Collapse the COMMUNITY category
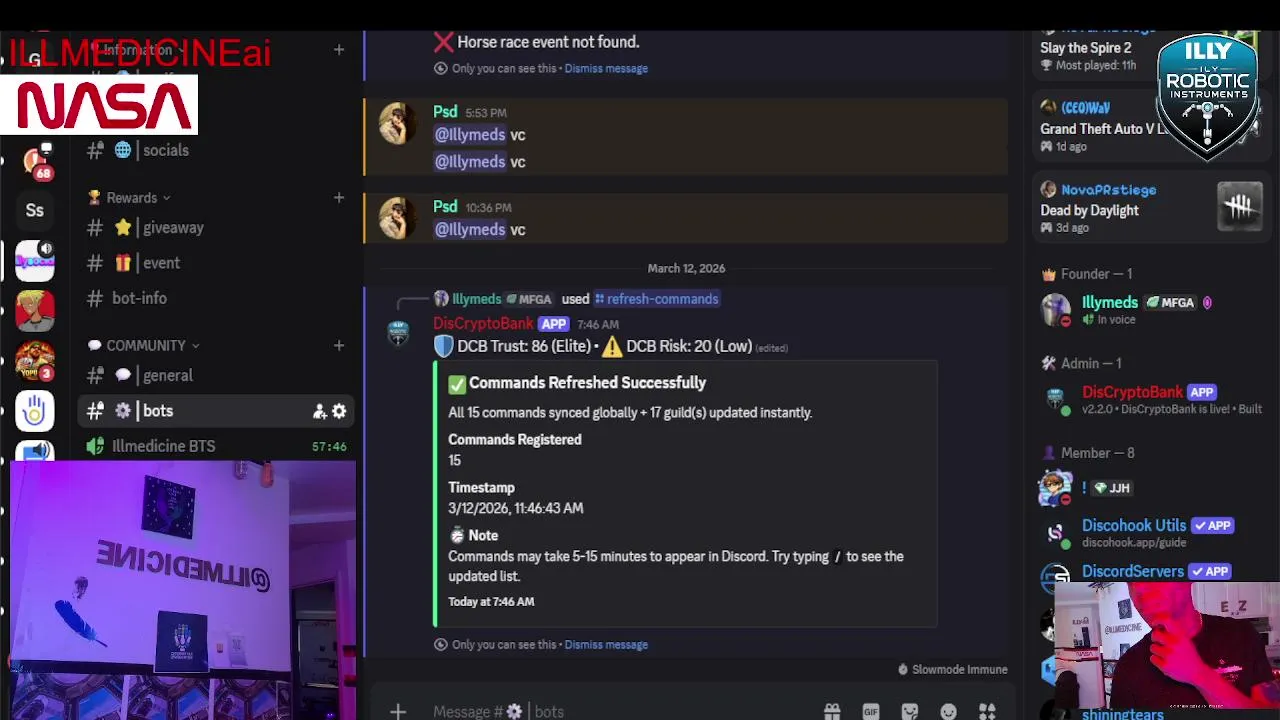Viewport: 1280px width, 720px height. point(144,345)
